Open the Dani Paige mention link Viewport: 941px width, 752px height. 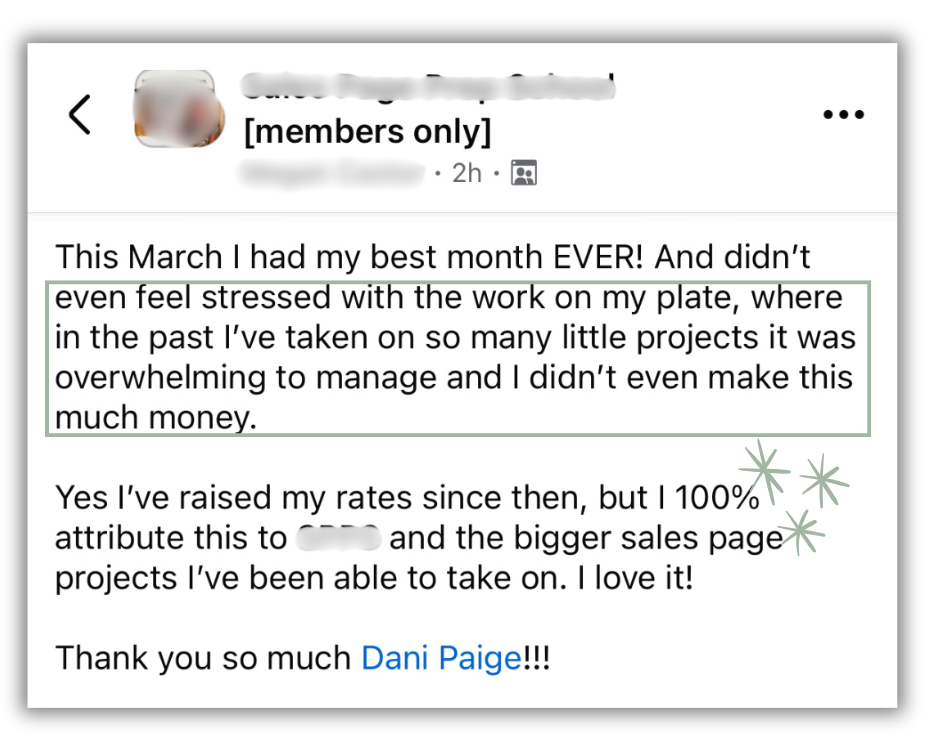coord(441,658)
